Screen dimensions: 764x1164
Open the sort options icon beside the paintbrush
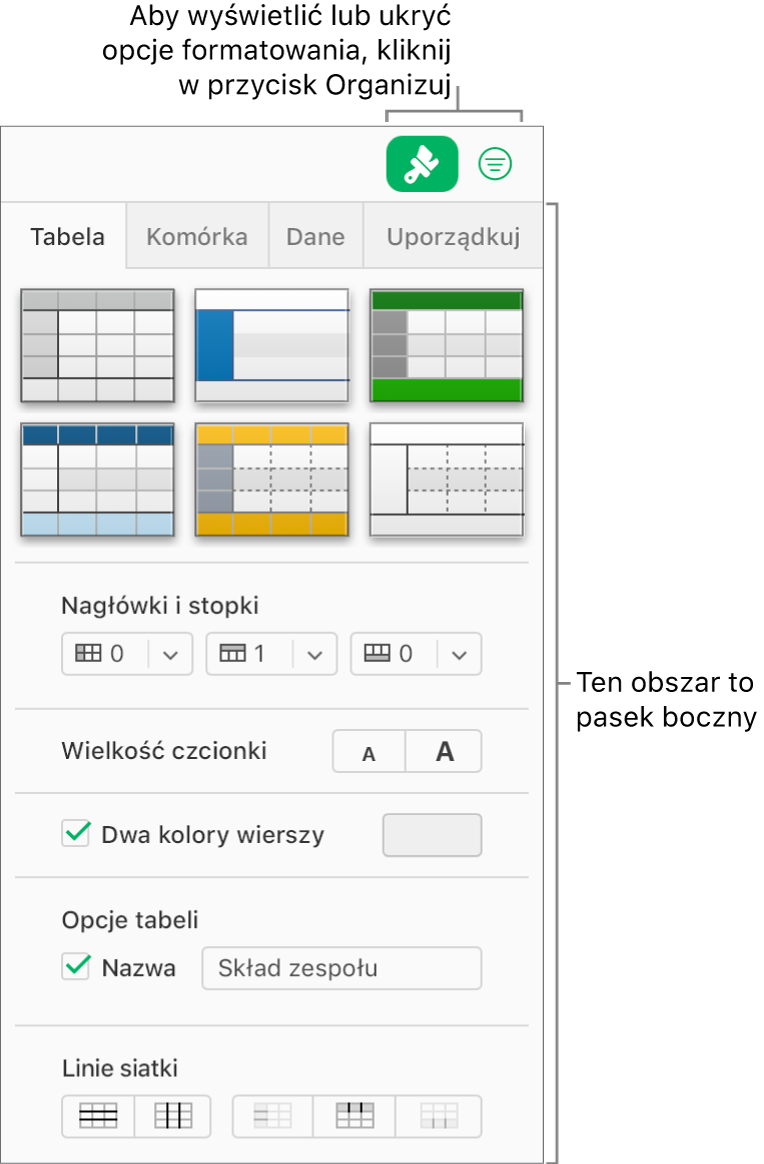494,165
